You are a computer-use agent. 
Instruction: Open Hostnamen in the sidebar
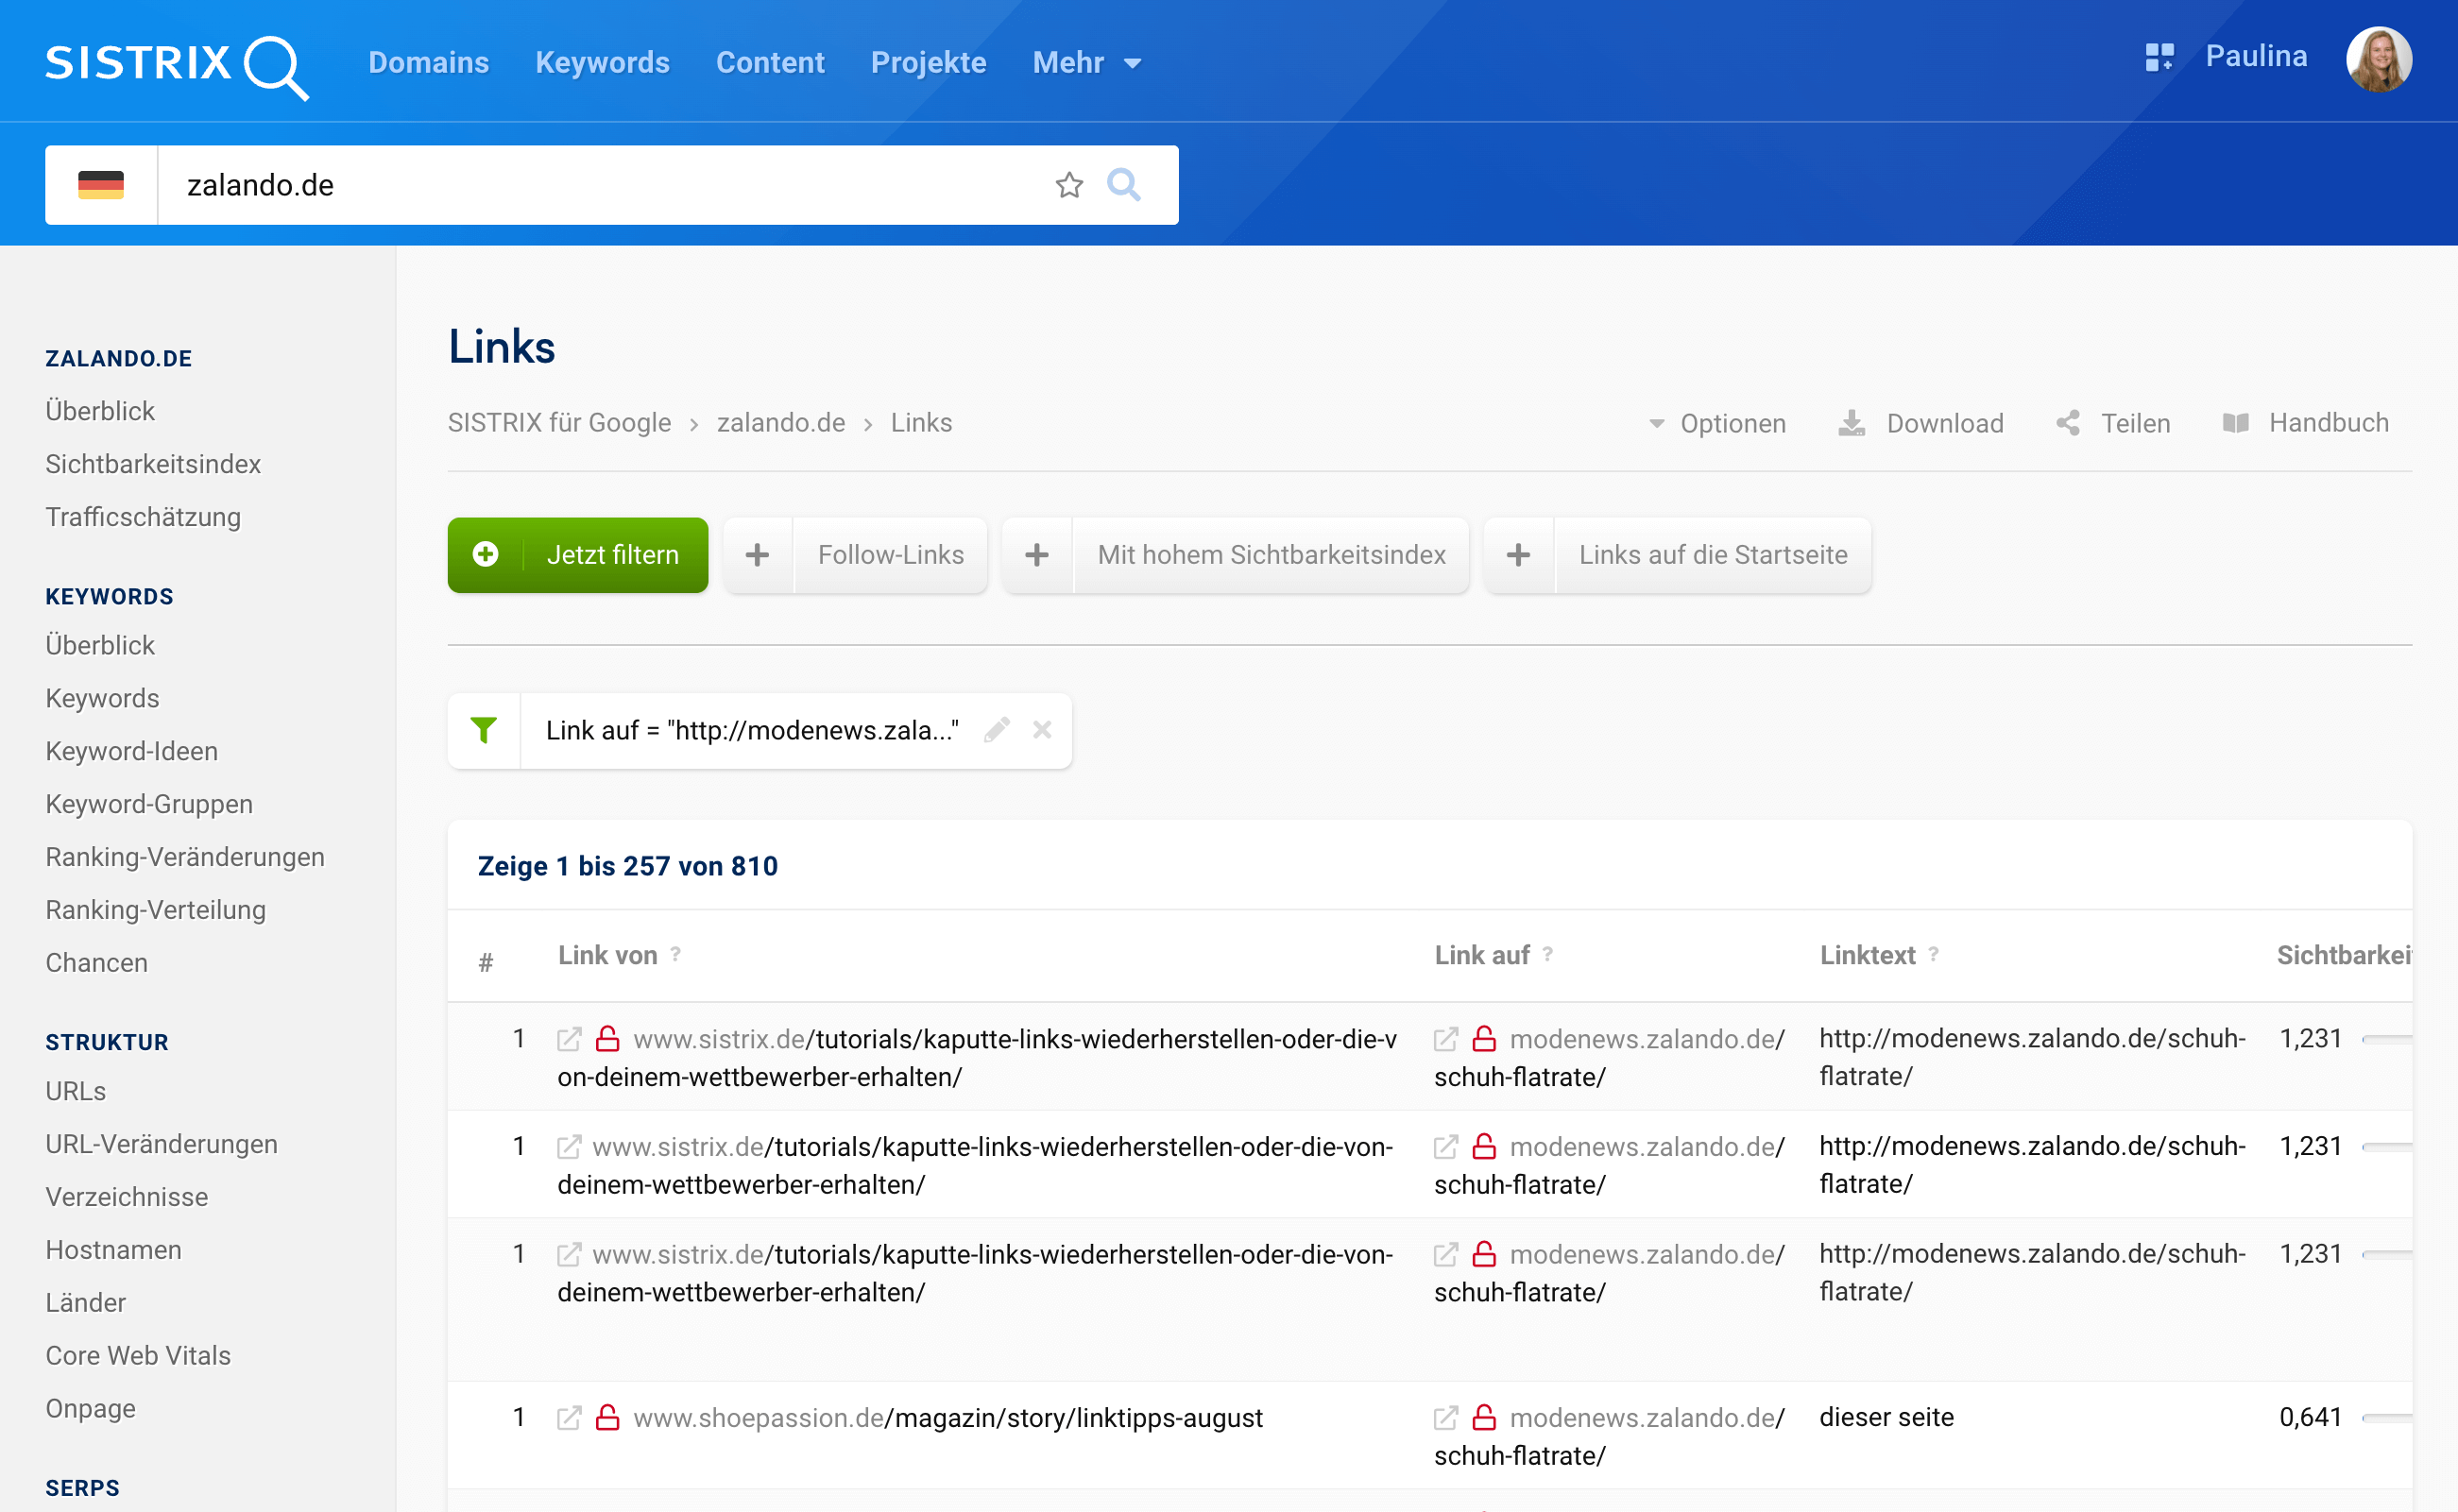pyautogui.click(x=113, y=1250)
